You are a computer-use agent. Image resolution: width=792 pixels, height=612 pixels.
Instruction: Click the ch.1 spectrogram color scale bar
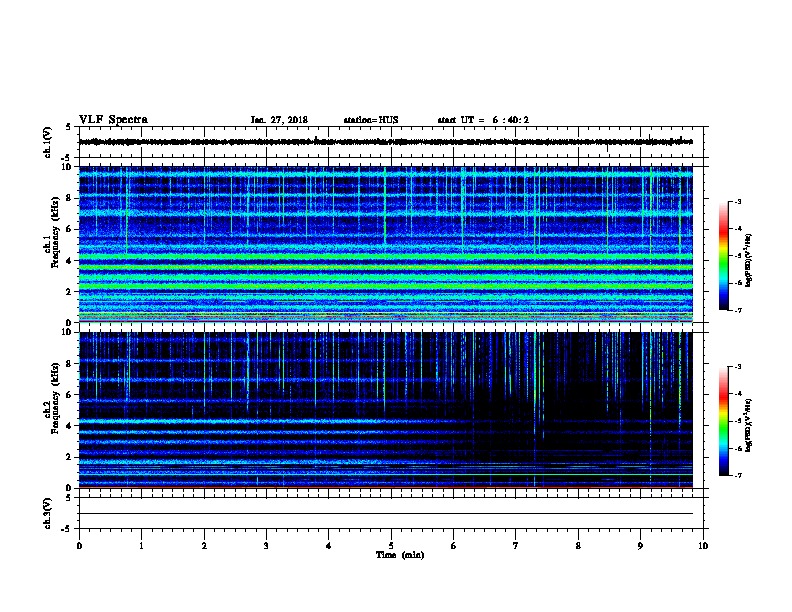pos(723,256)
